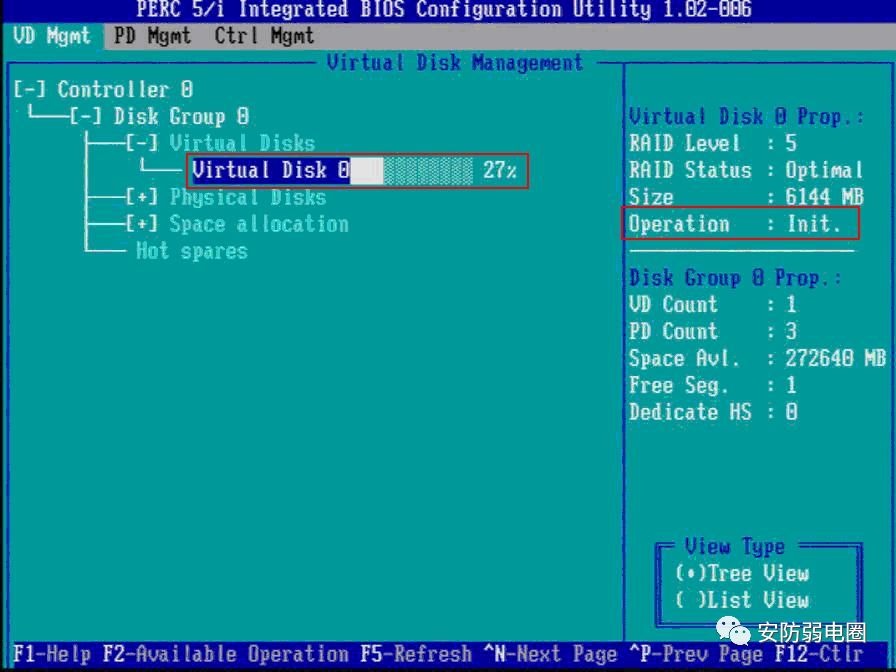
Task: Click the Space Avl. 272640 MB value
Action: (835, 358)
